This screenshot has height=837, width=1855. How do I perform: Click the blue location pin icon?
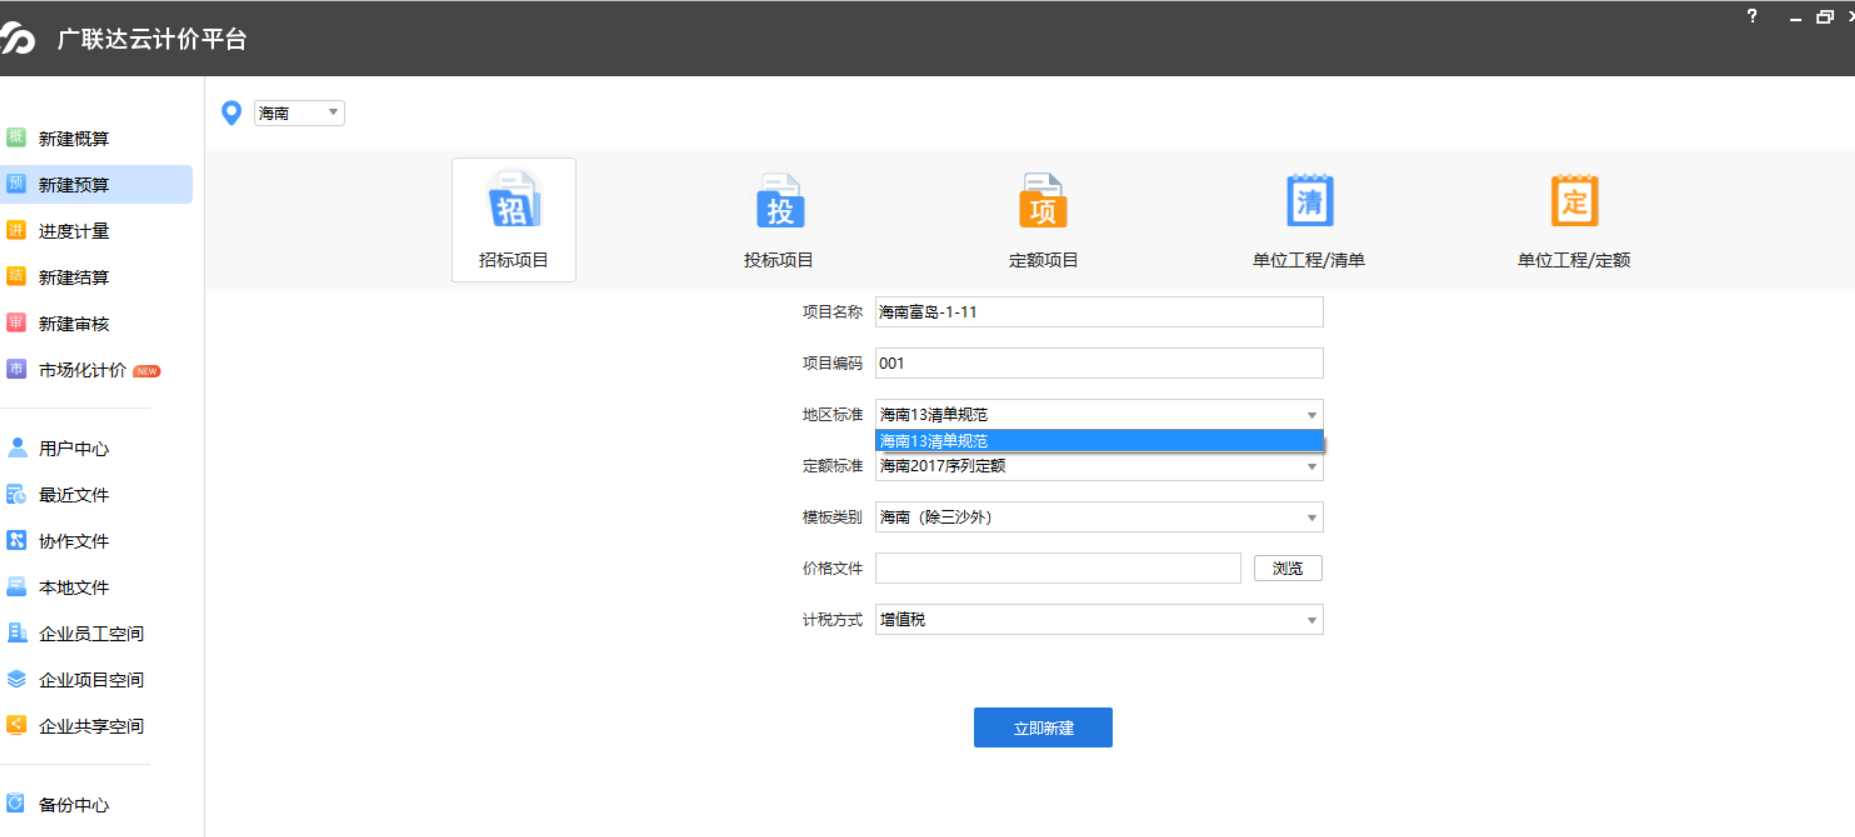pyautogui.click(x=231, y=113)
